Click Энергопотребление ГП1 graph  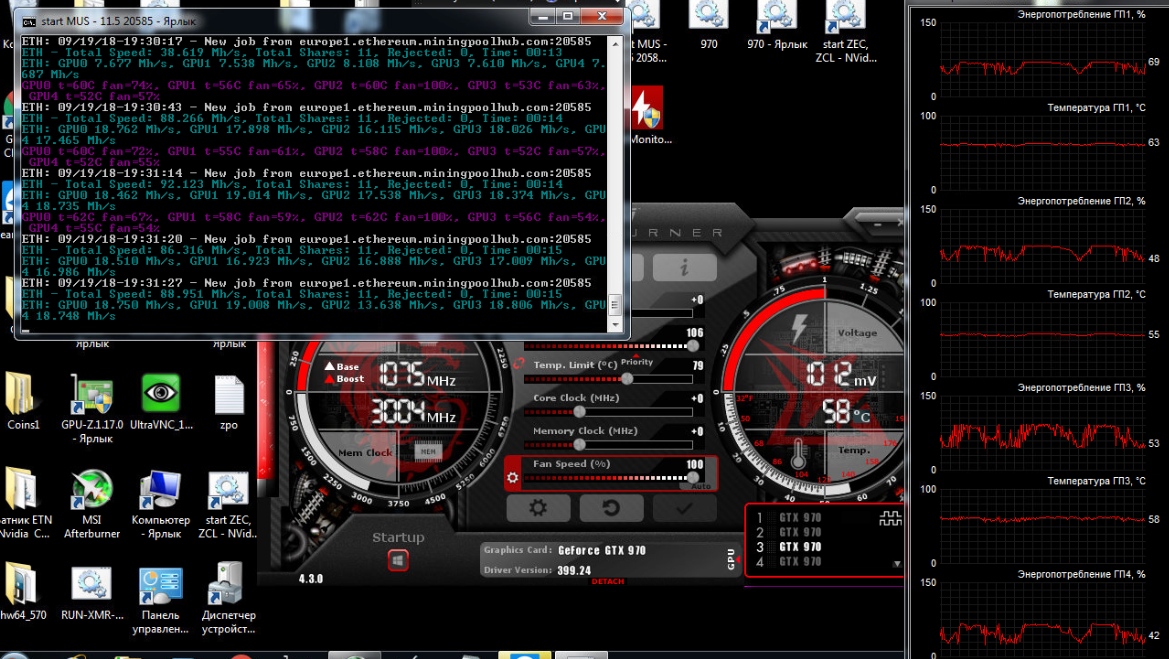click(x=1042, y=60)
